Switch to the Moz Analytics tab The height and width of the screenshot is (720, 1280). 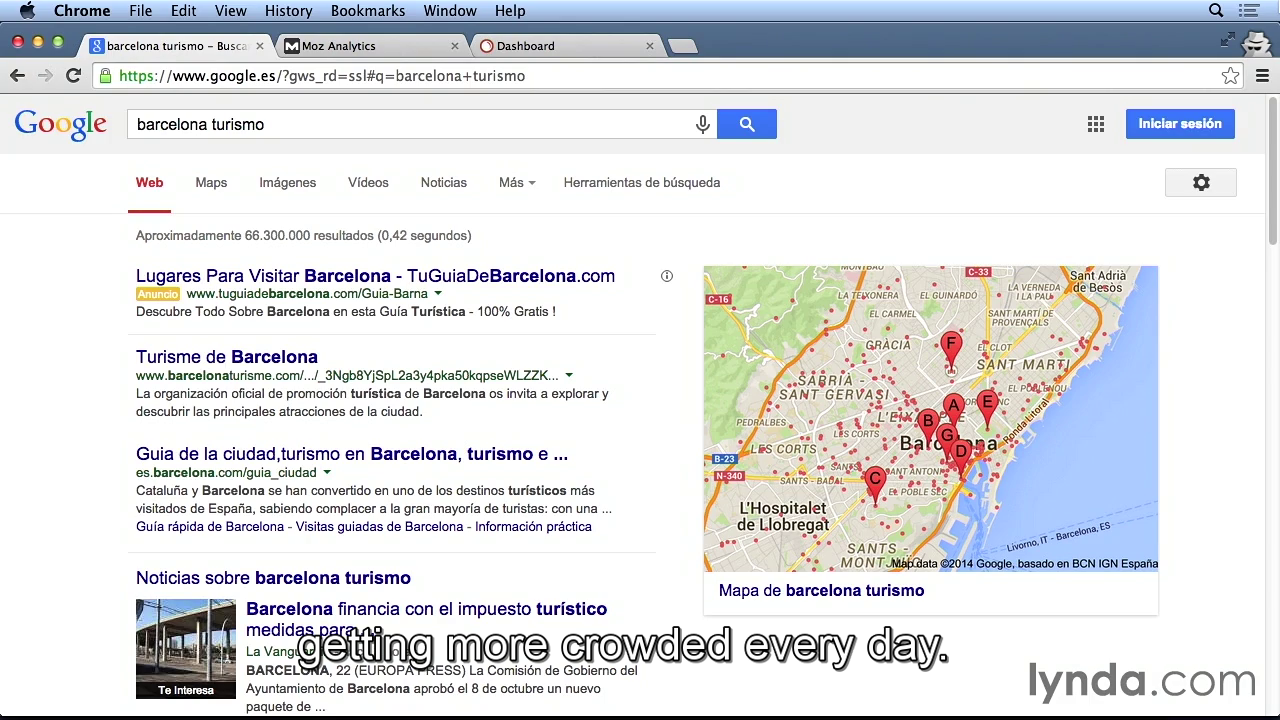[x=370, y=46]
